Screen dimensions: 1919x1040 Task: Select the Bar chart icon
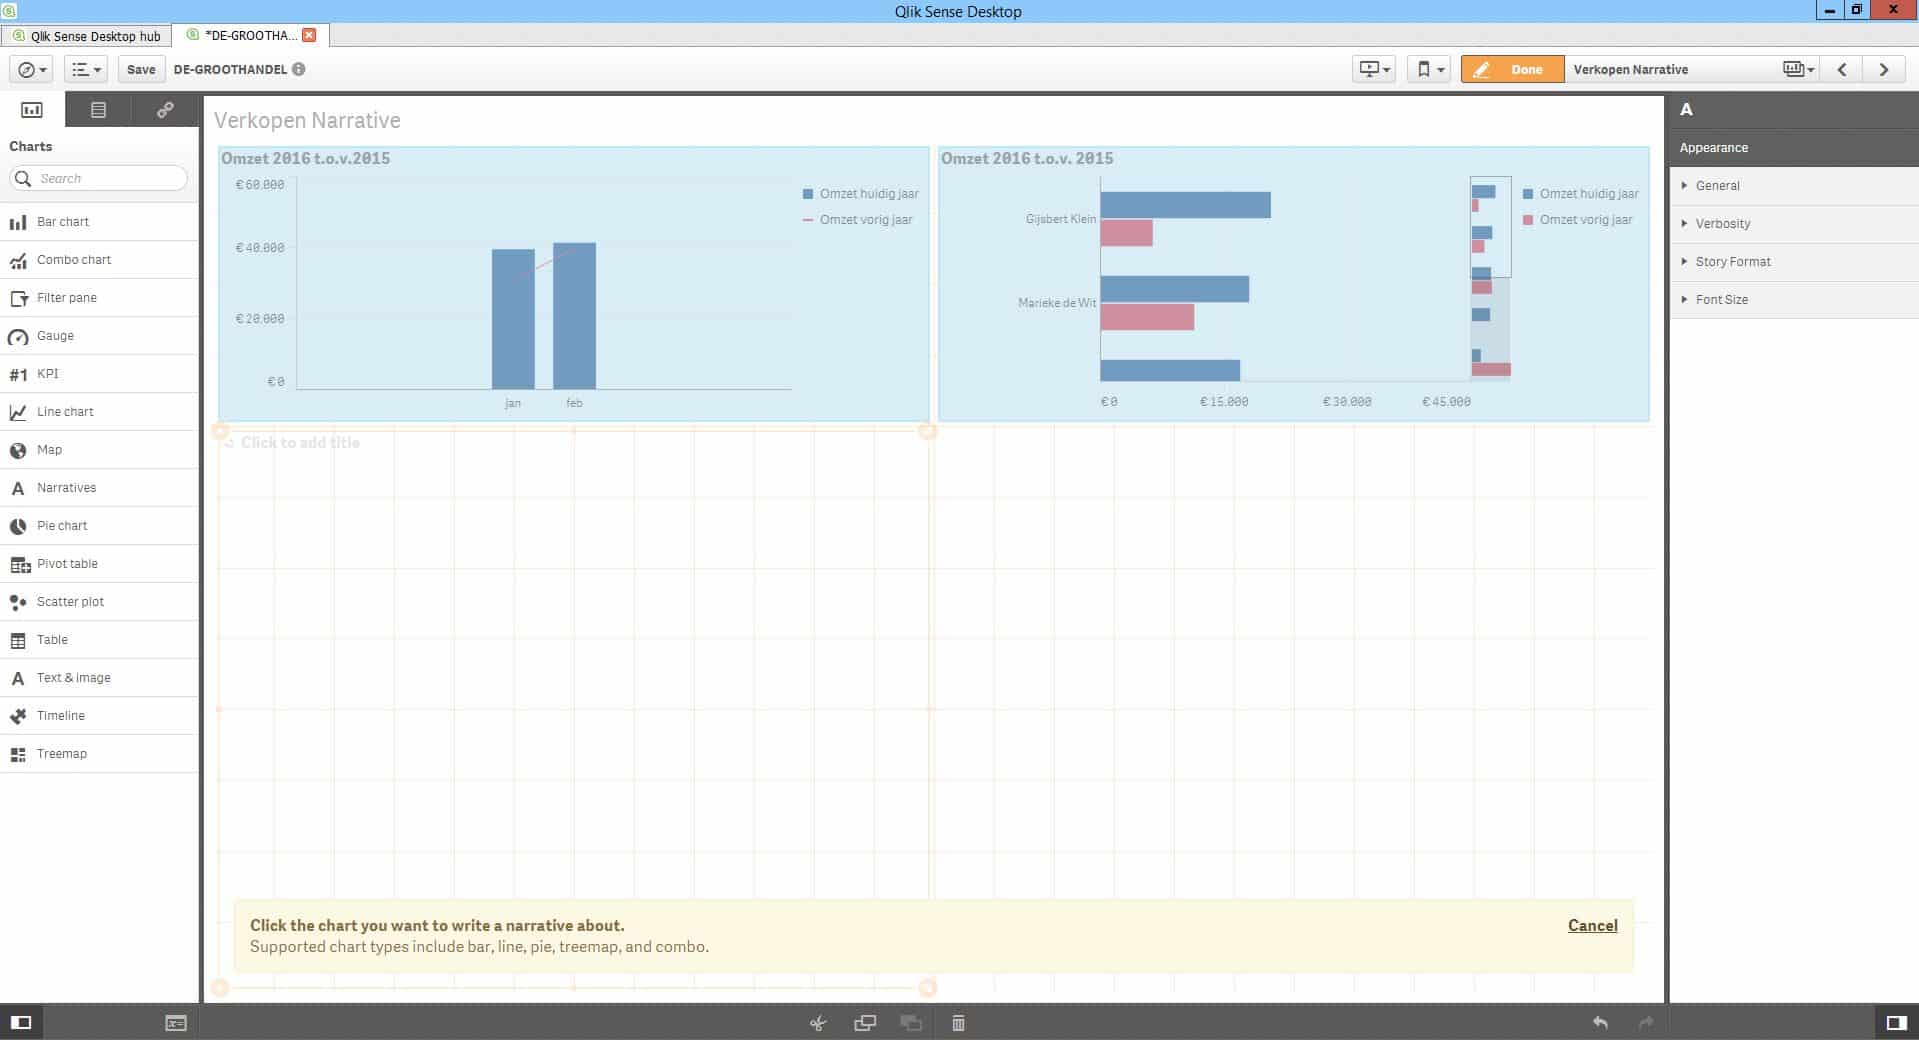pos(18,222)
